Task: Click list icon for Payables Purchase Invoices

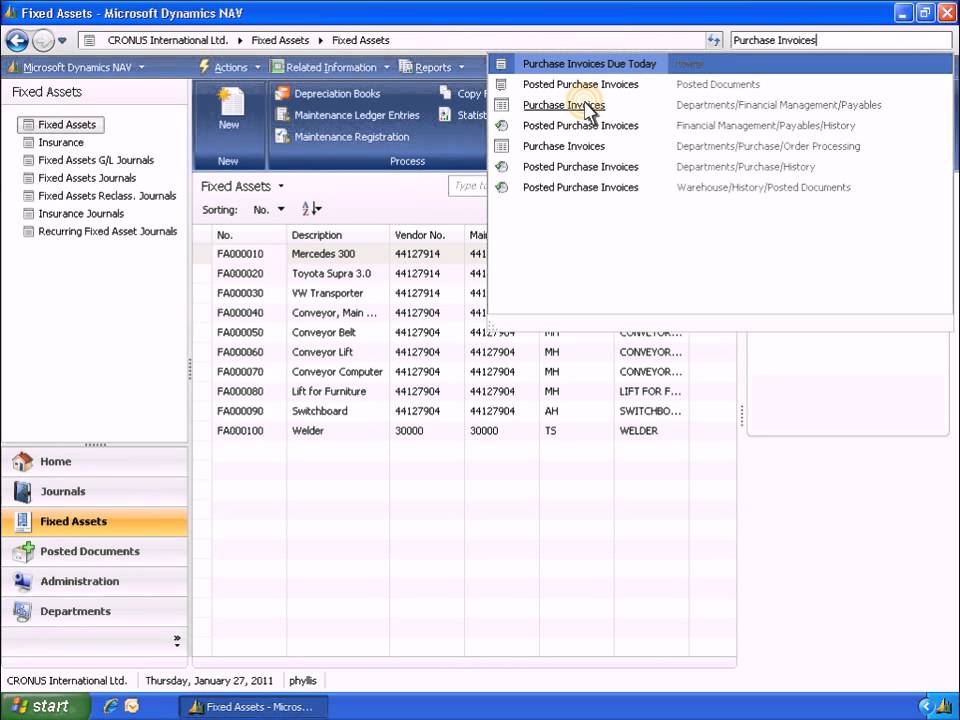Action: (x=501, y=105)
